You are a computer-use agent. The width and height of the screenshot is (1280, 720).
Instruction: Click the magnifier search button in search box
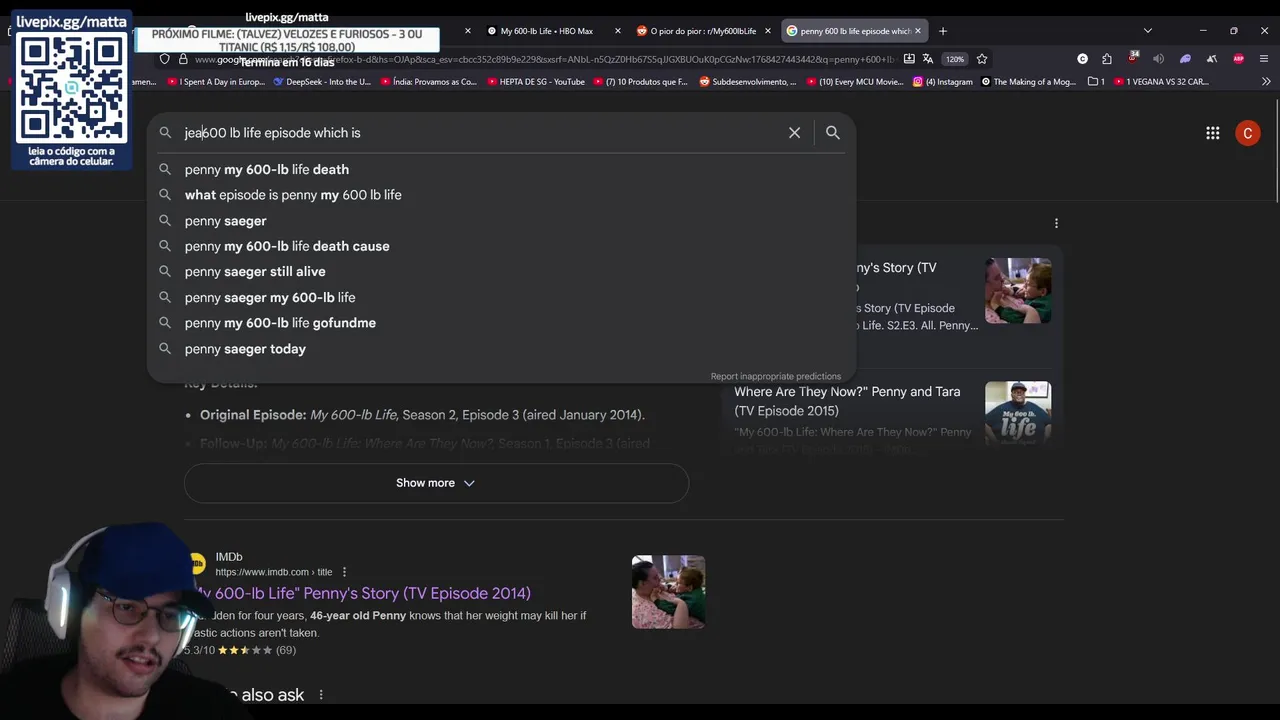[x=832, y=132]
